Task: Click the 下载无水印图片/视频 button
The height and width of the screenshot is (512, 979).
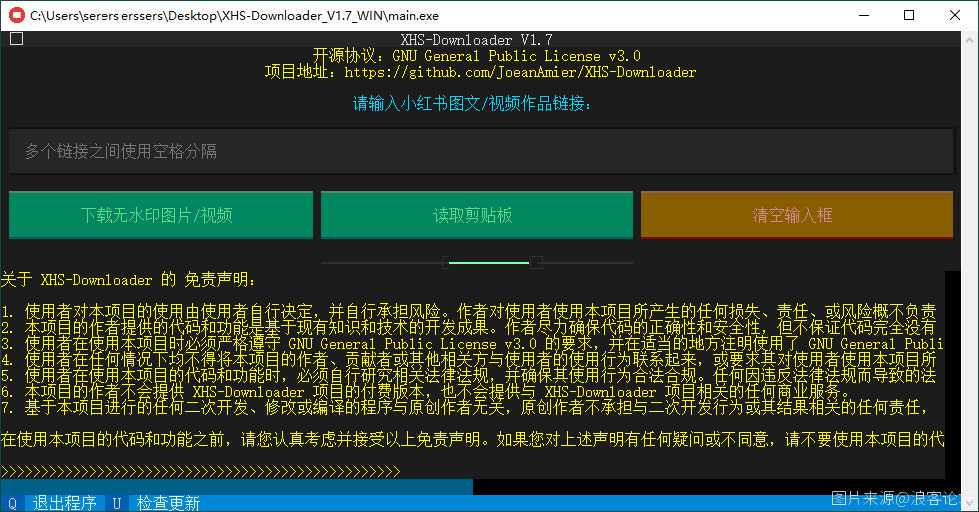Action: click(161, 215)
